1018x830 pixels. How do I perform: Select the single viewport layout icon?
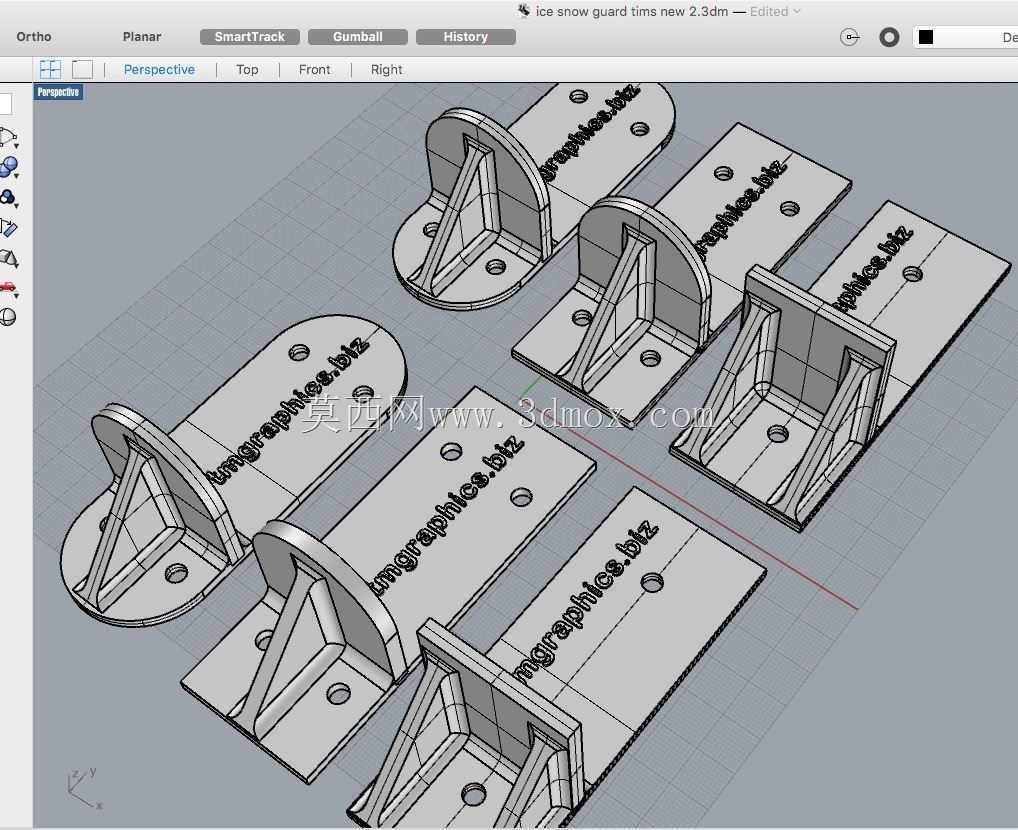pos(82,69)
